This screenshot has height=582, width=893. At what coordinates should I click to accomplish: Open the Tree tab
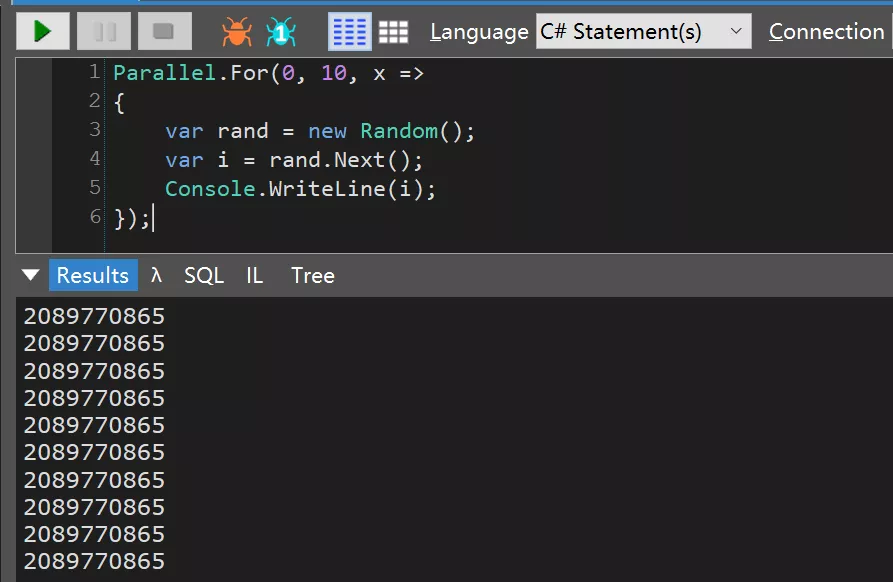click(x=312, y=276)
